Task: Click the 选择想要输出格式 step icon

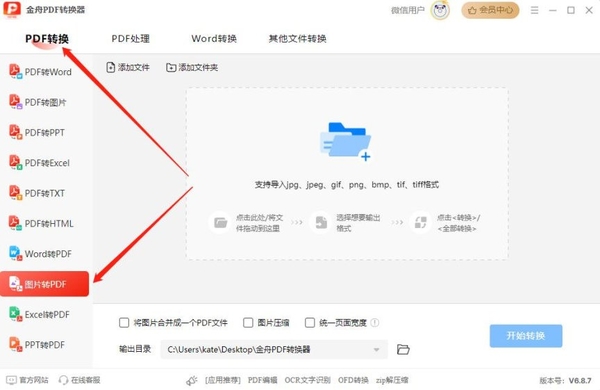Action: 321,223
